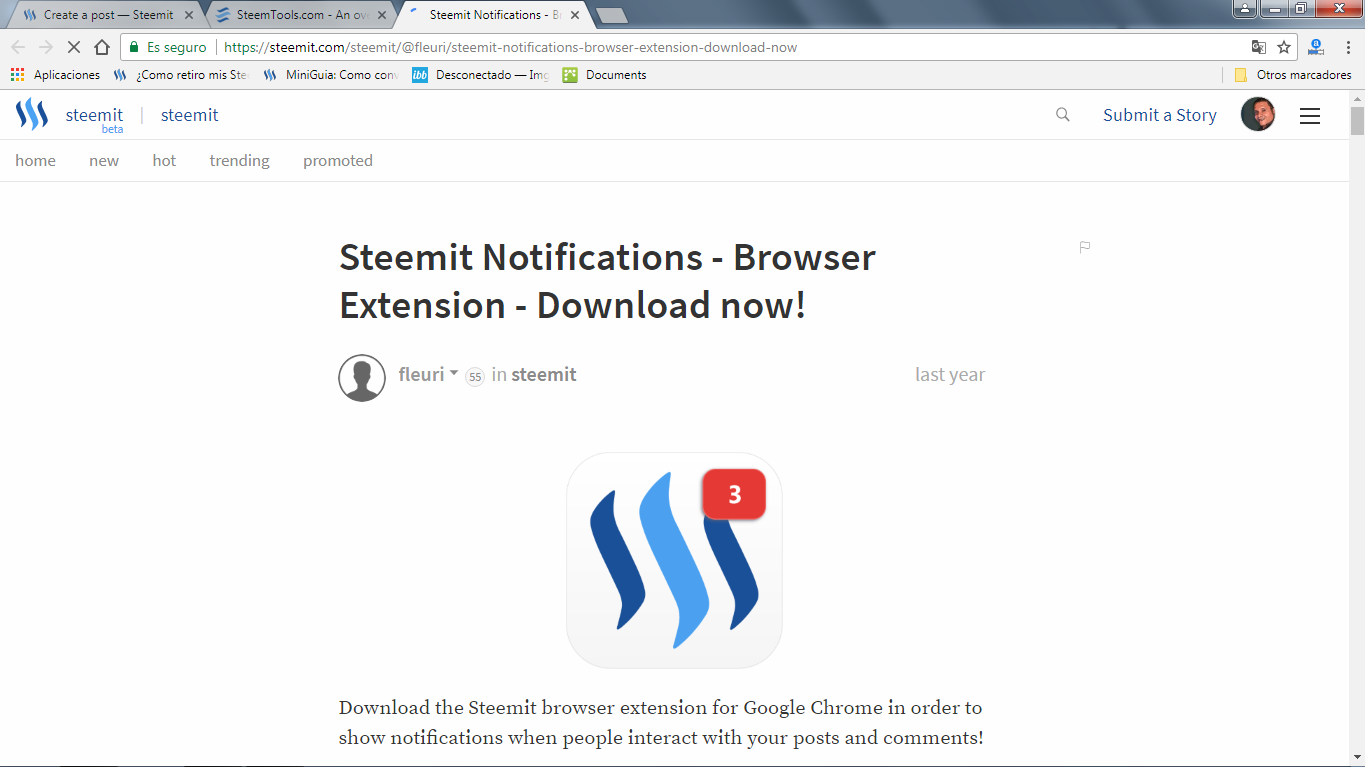Click the blue extension icon beside the address bar
The height and width of the screenshot is (767, 1365).
point(1316,47)
